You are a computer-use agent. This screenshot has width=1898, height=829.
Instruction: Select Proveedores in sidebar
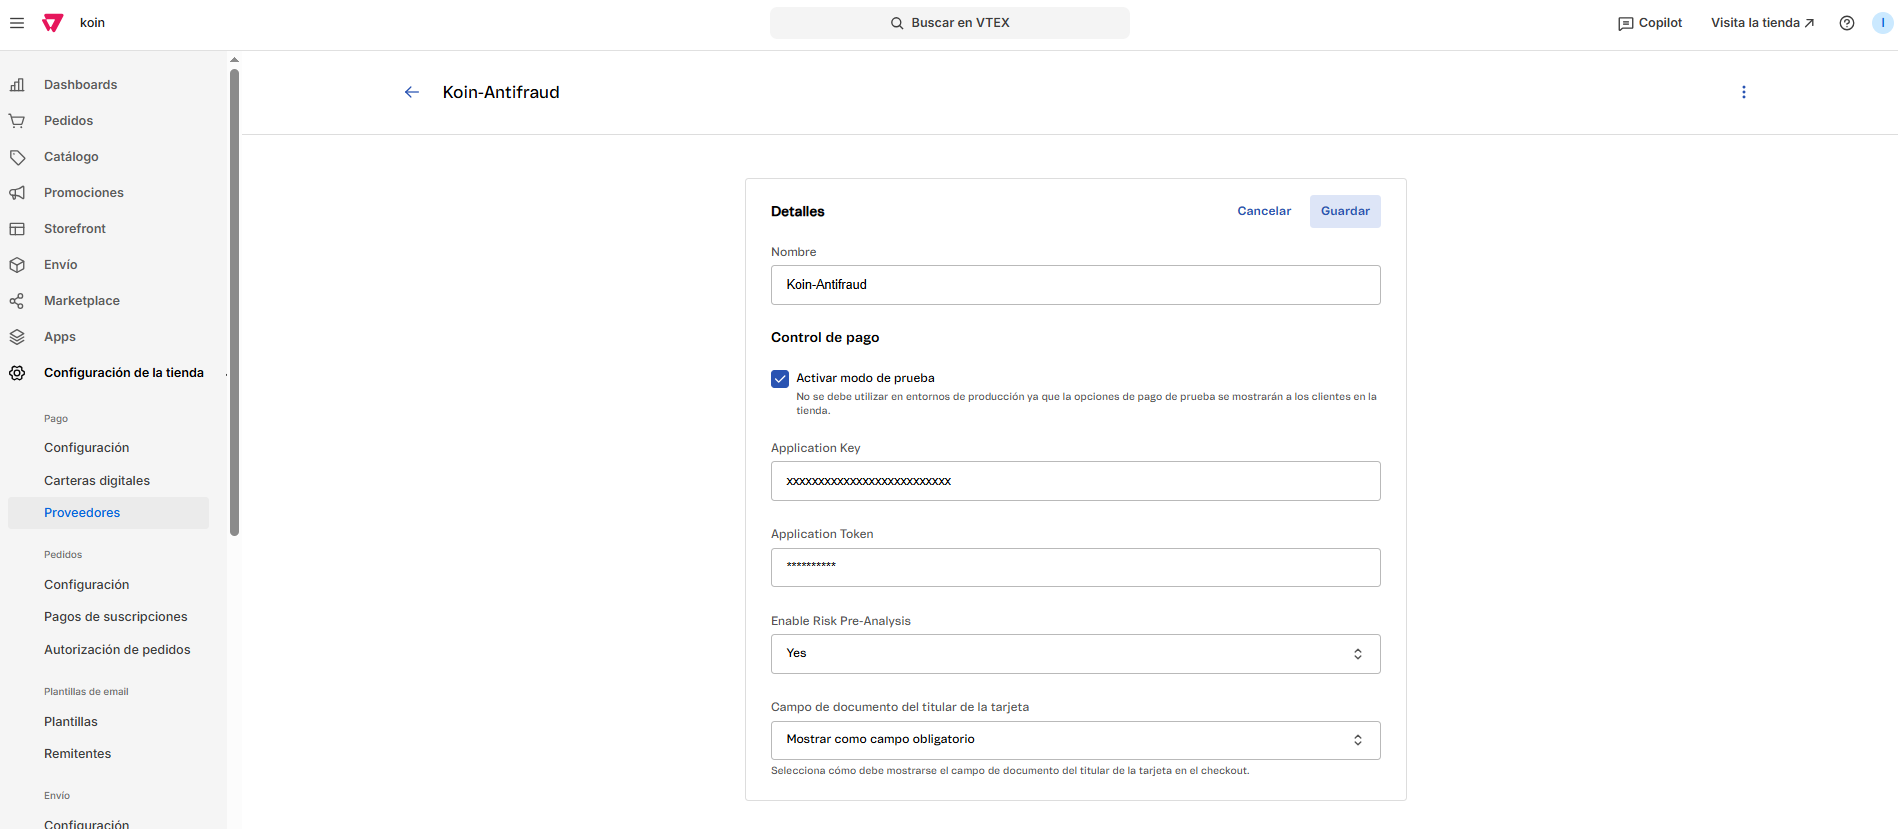(x=108, y=513)
